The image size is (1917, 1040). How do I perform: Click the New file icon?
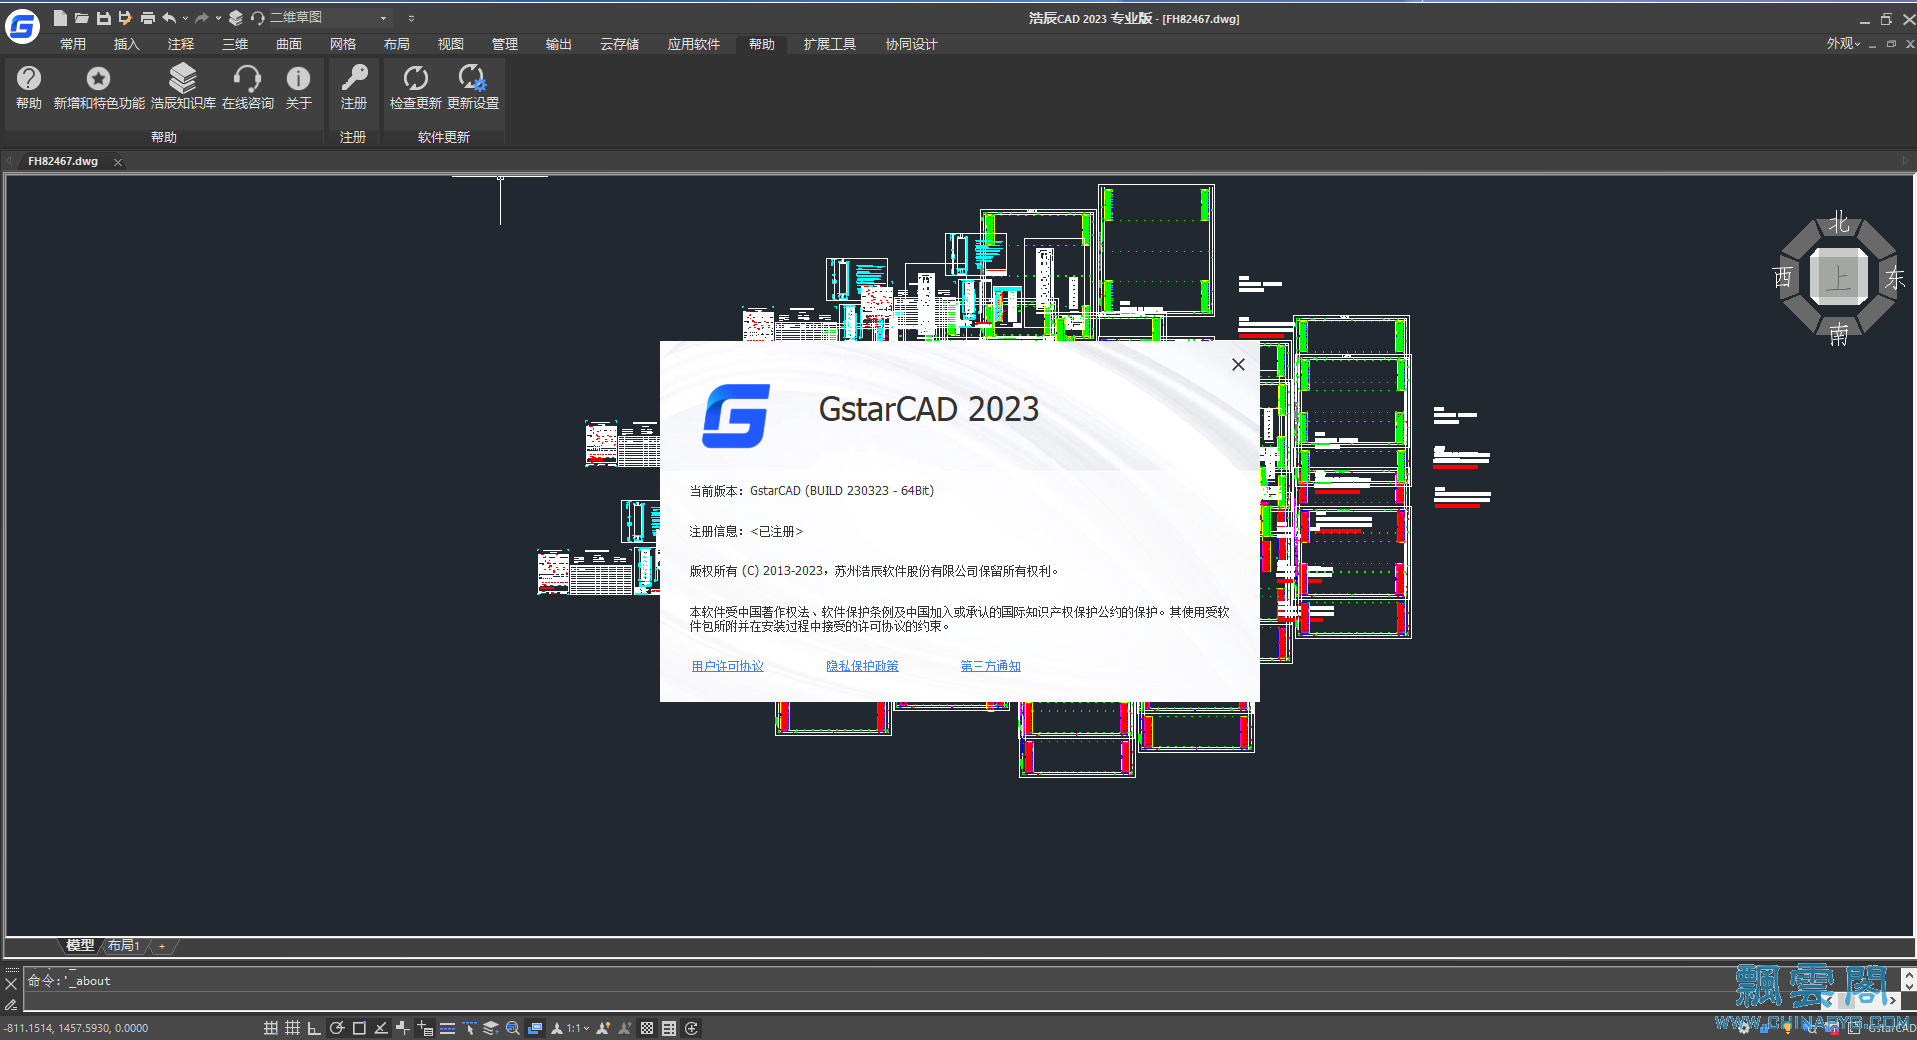click(x=60, y=18)
